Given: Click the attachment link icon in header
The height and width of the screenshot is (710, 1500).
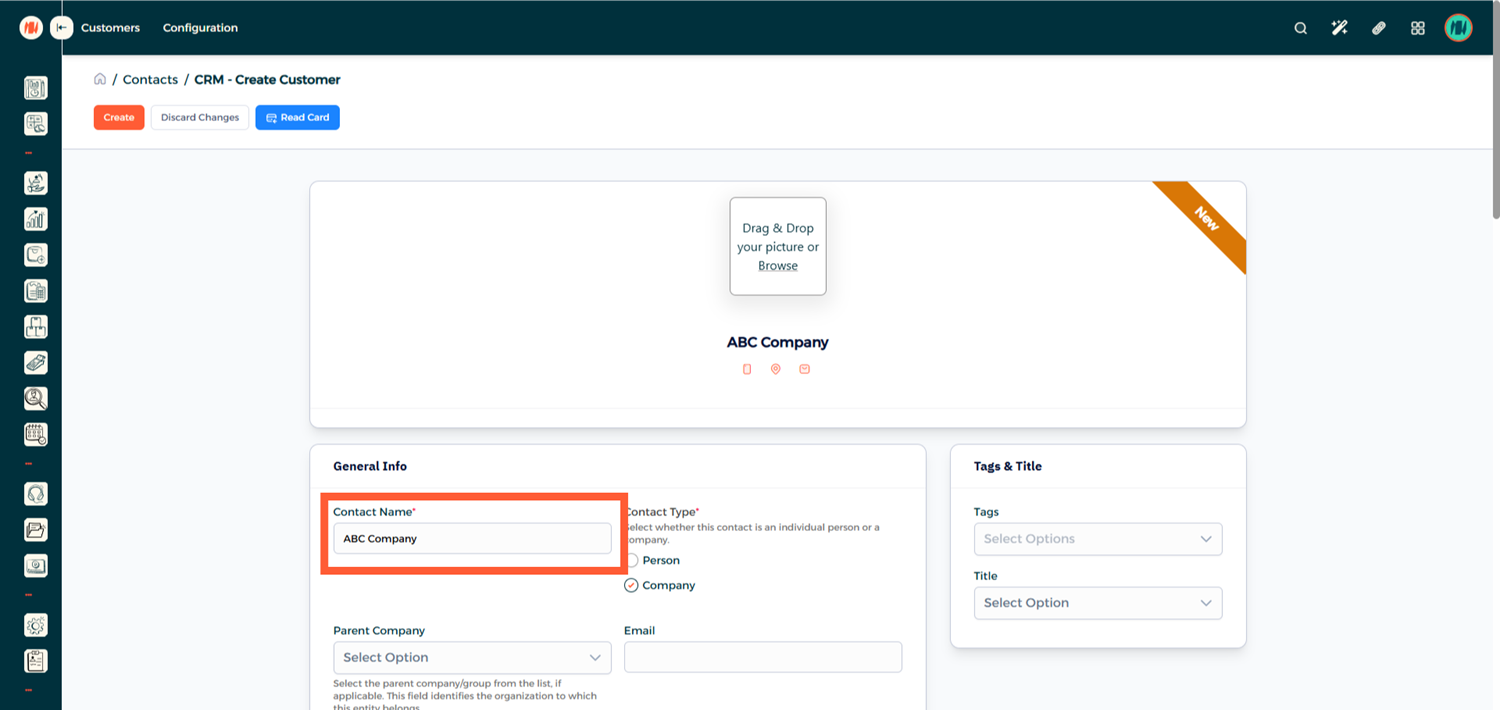Looking at the screenshot, I should pos(1378,28).
